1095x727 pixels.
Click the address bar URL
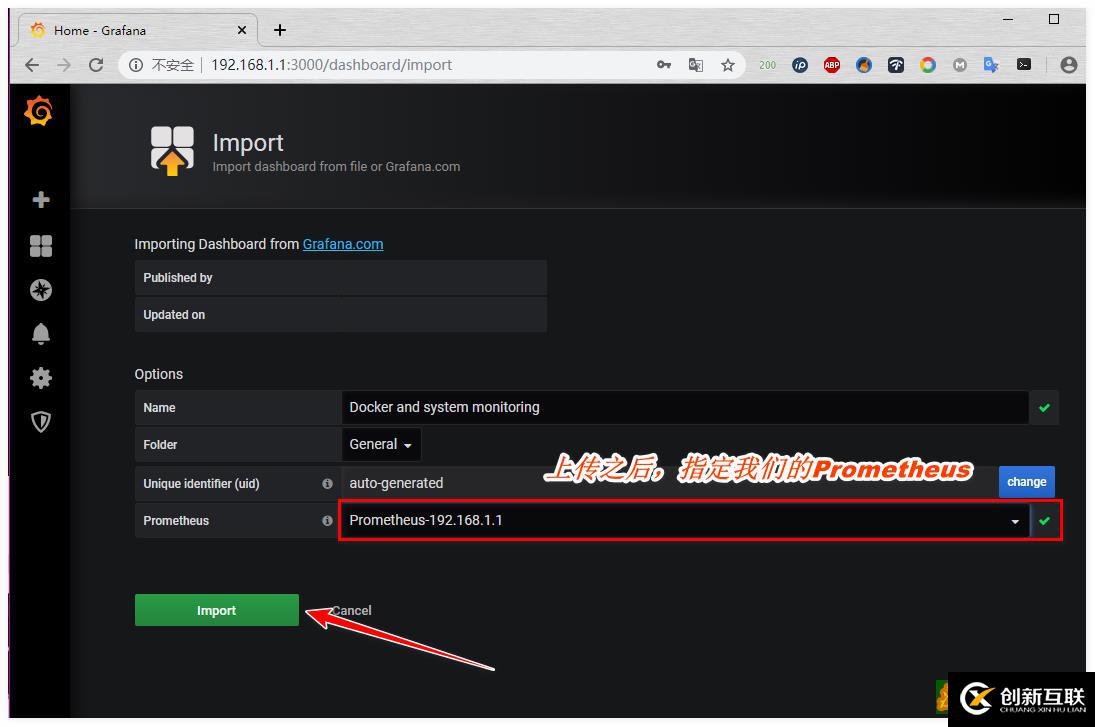(332, 65)
